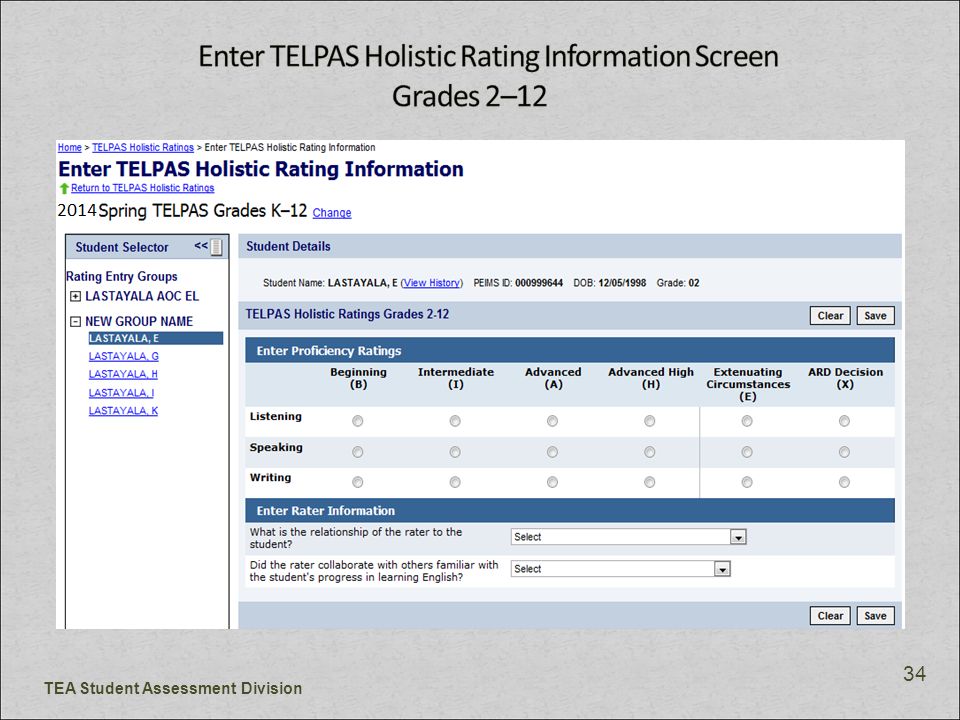Viewport: 960px width, 720px height.
Task: Select Intermediate rating for Speaking
Action: click(x=455, y=452)
